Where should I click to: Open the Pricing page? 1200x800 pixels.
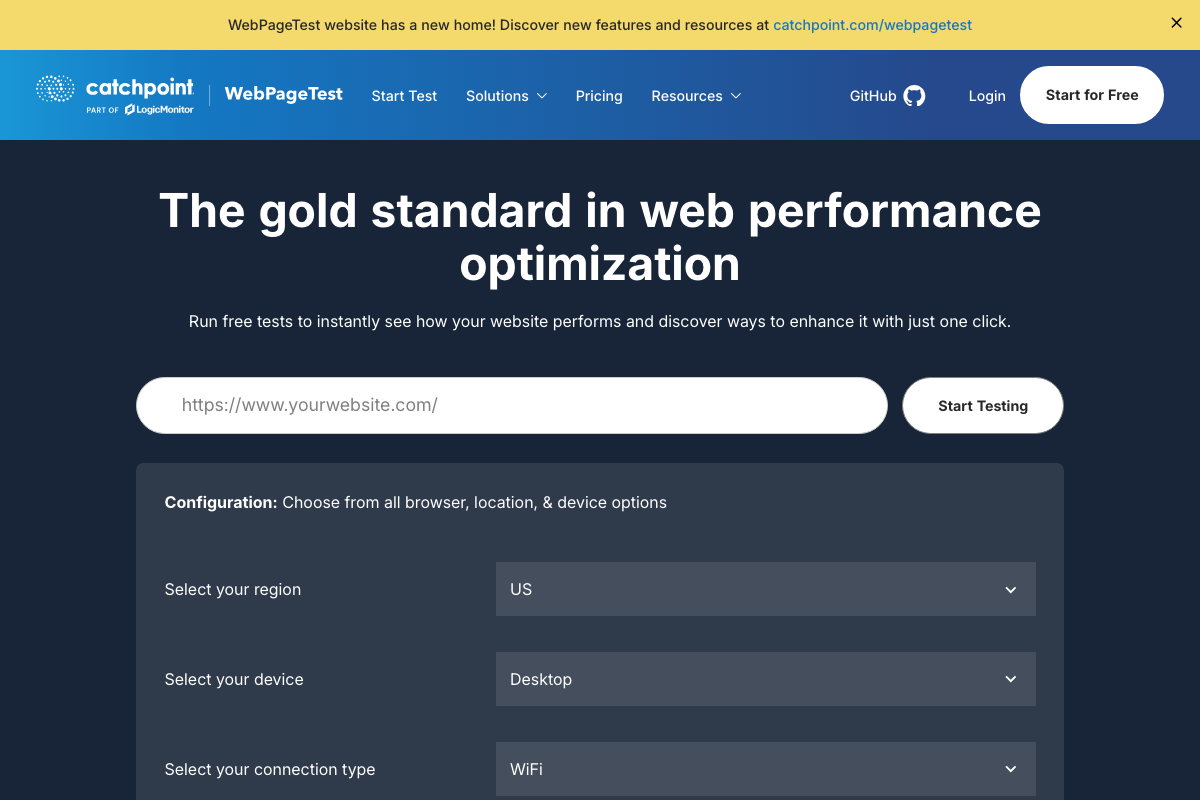point(599,96)
